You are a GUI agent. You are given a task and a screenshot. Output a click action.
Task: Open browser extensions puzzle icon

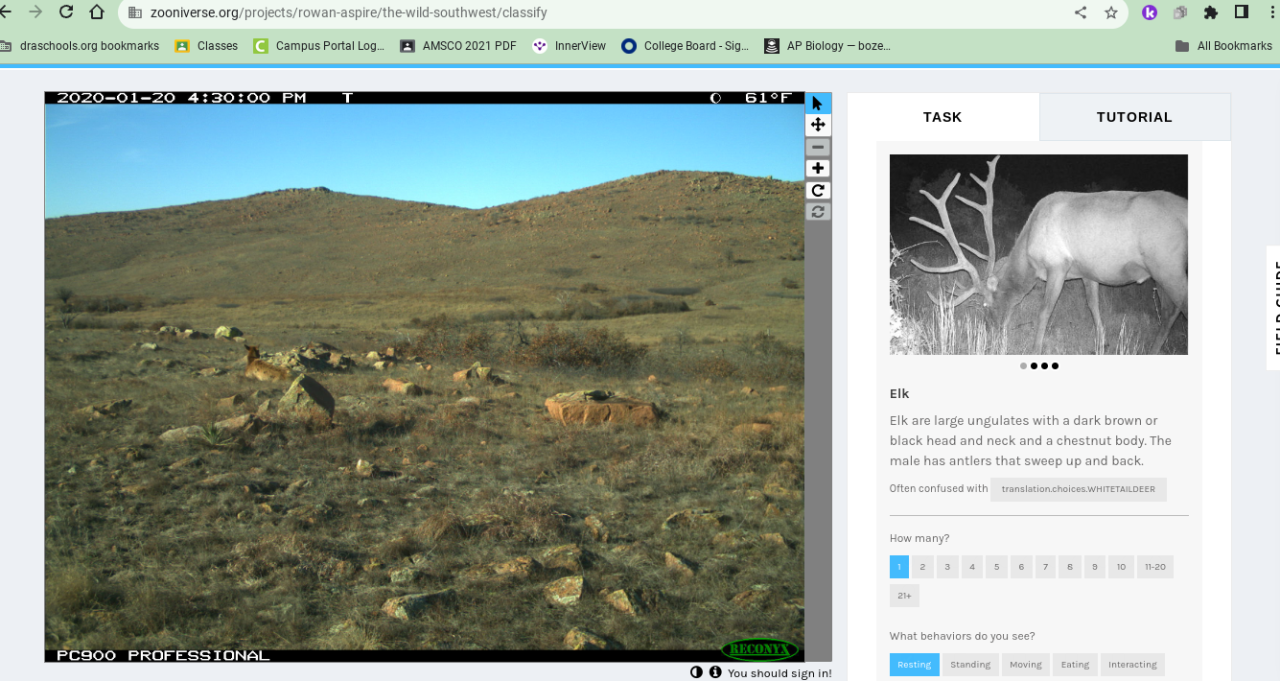coord(1211,13)
